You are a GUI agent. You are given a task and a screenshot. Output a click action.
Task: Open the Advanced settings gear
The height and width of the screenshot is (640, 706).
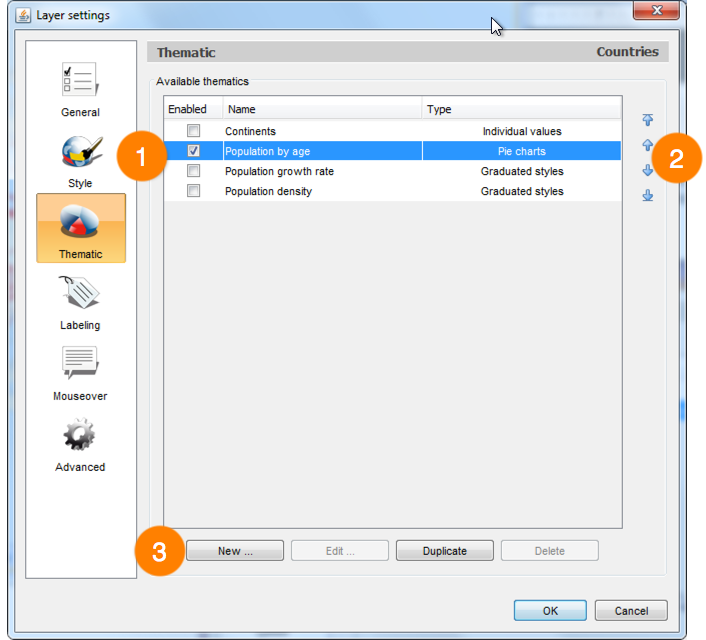coord(80,445)
